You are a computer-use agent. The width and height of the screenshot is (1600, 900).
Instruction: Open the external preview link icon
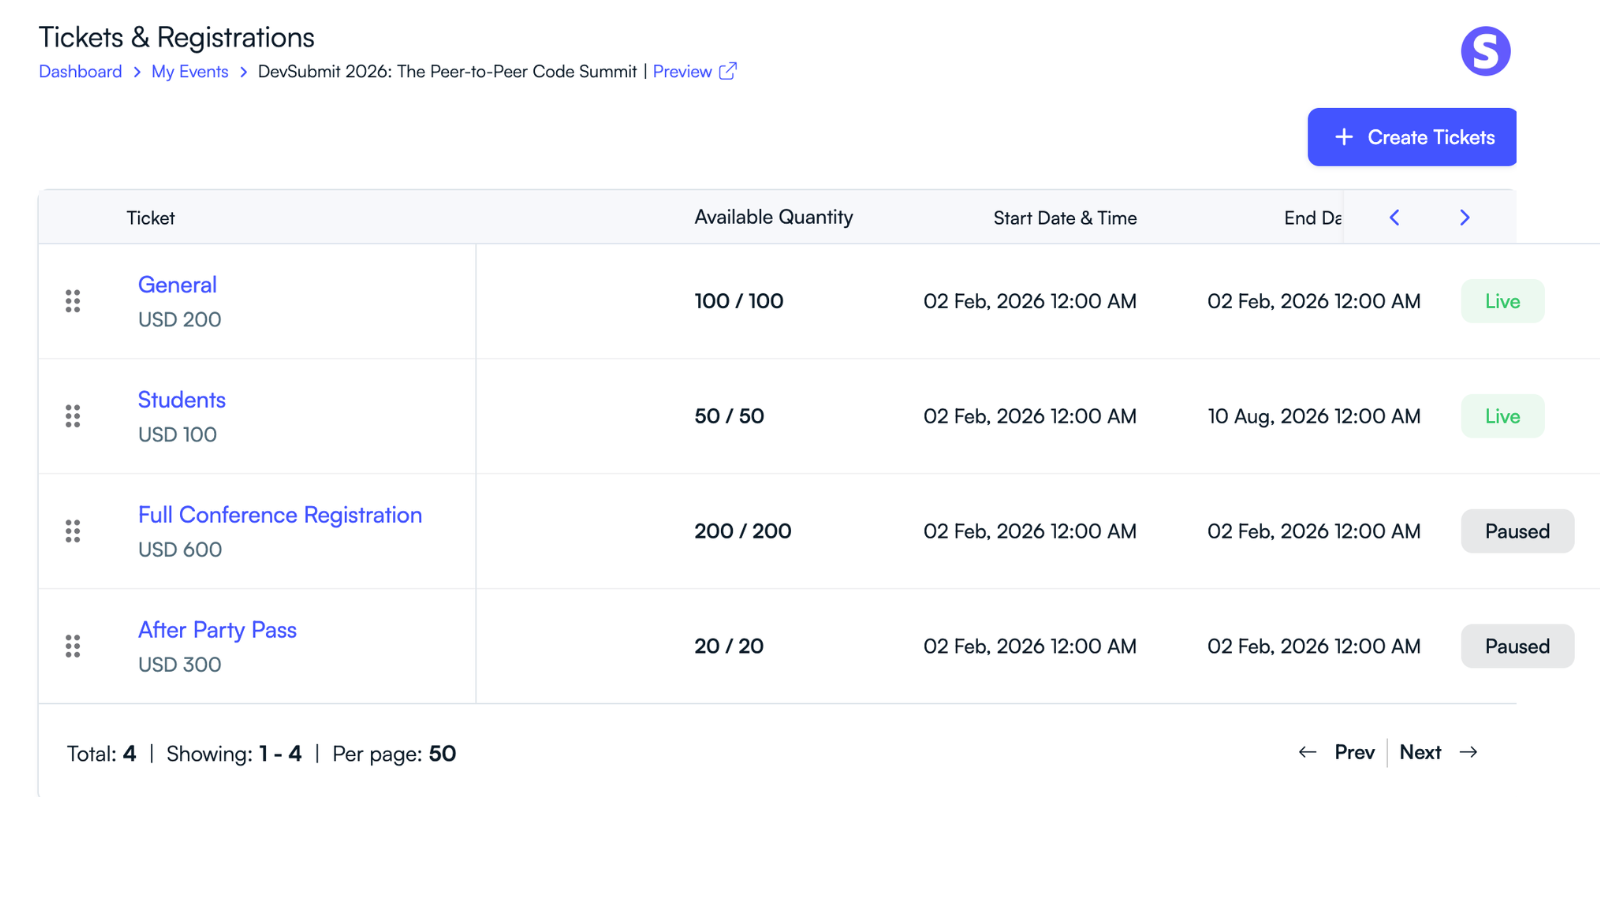[x=728, y=71]
